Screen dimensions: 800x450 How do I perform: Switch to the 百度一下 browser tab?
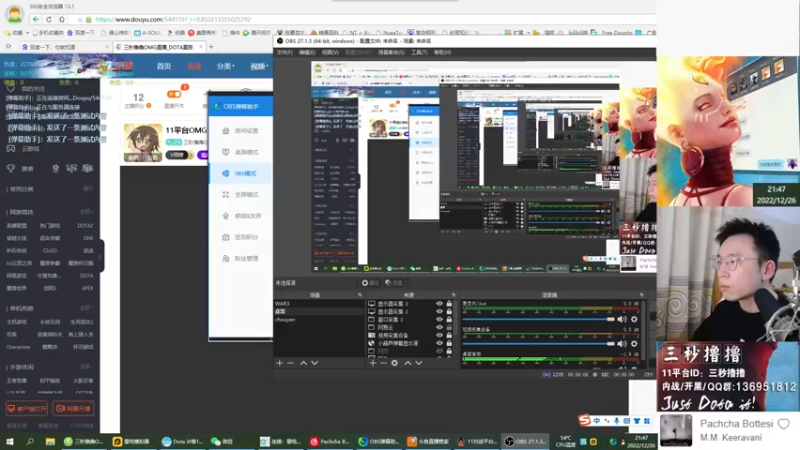[64, 47]
